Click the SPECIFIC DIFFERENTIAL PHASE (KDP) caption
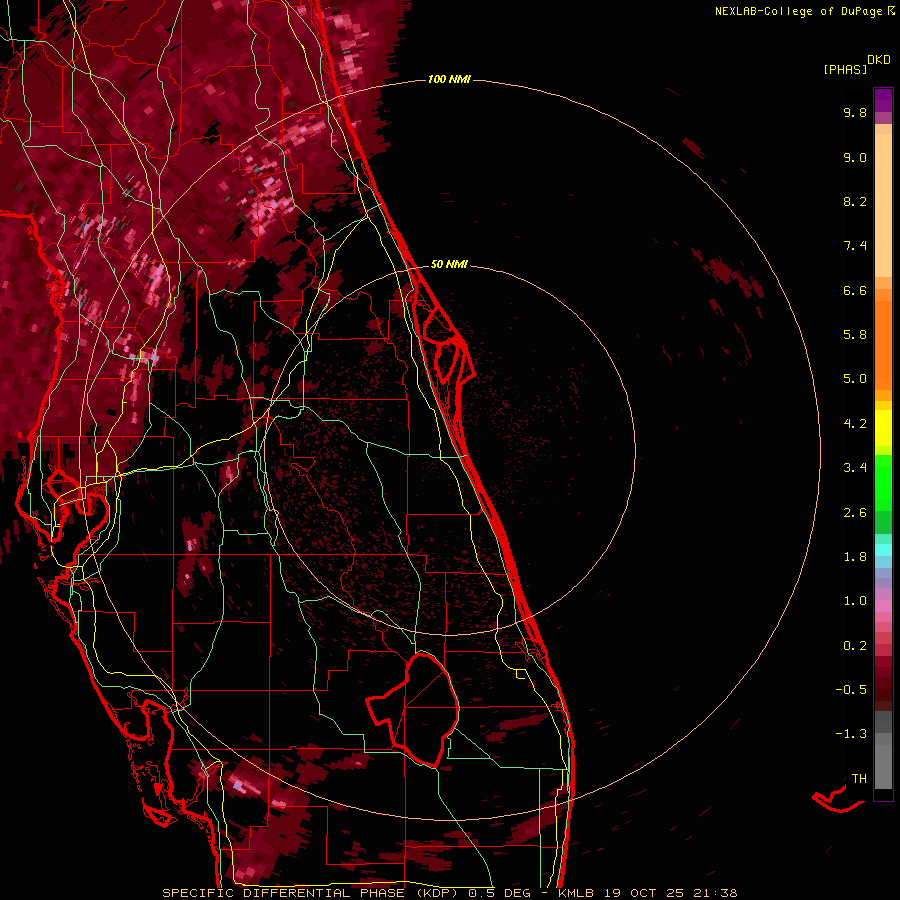This screenshot has height=900, width=900. coord(313,893)
